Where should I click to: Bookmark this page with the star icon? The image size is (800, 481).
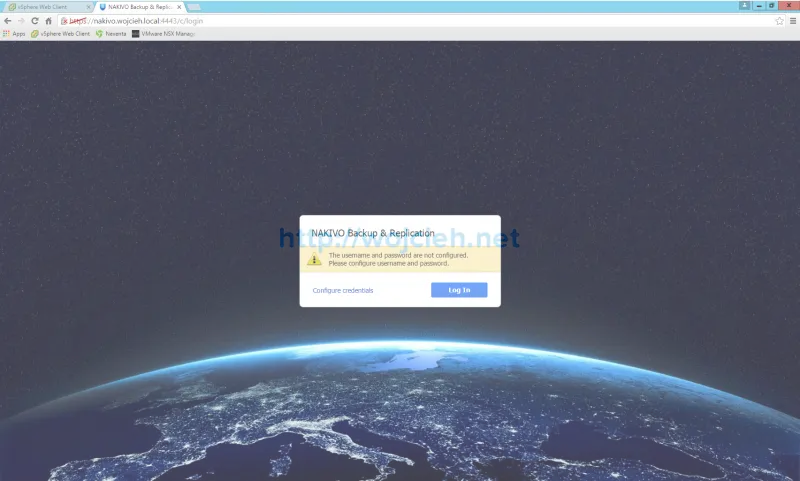coord(779,20)
